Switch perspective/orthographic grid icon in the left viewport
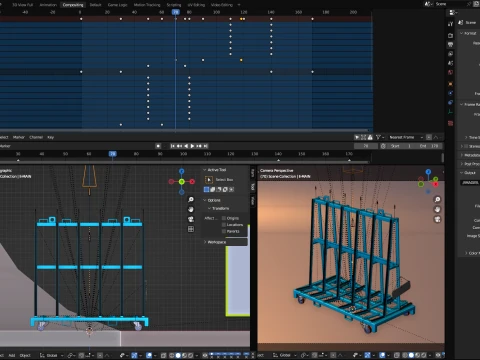Screen dimensions: 480x360 coord(191,229)
